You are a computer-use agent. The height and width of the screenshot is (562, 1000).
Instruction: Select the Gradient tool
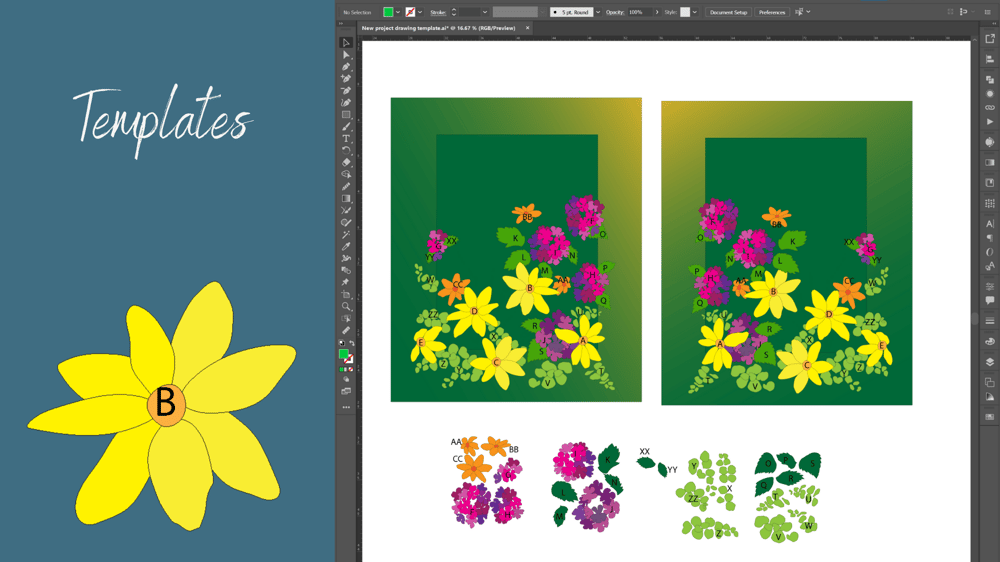click(x=346, y=198)
